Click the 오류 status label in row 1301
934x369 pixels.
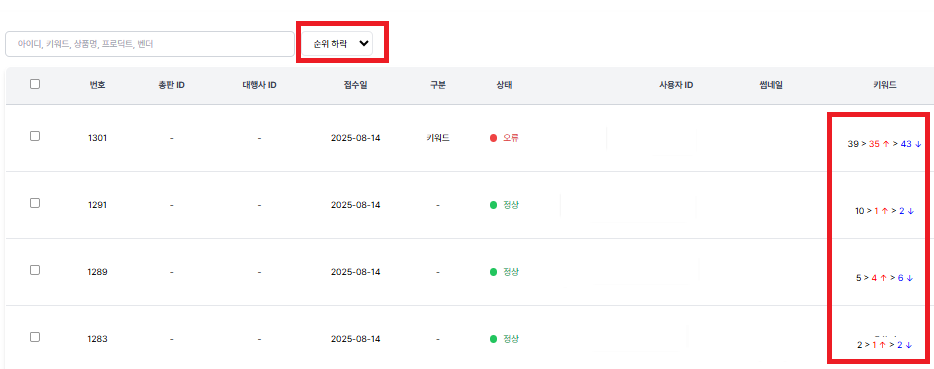pyautogui.click(x=510, y=138)
